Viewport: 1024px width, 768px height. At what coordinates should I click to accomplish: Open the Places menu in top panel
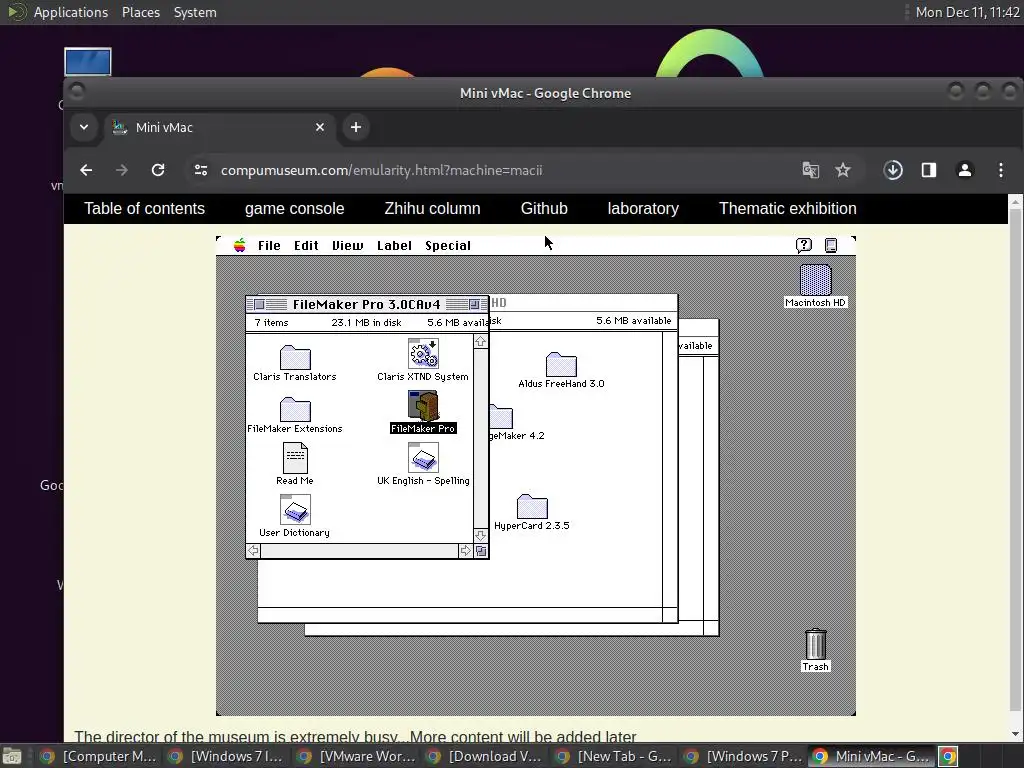141,12
